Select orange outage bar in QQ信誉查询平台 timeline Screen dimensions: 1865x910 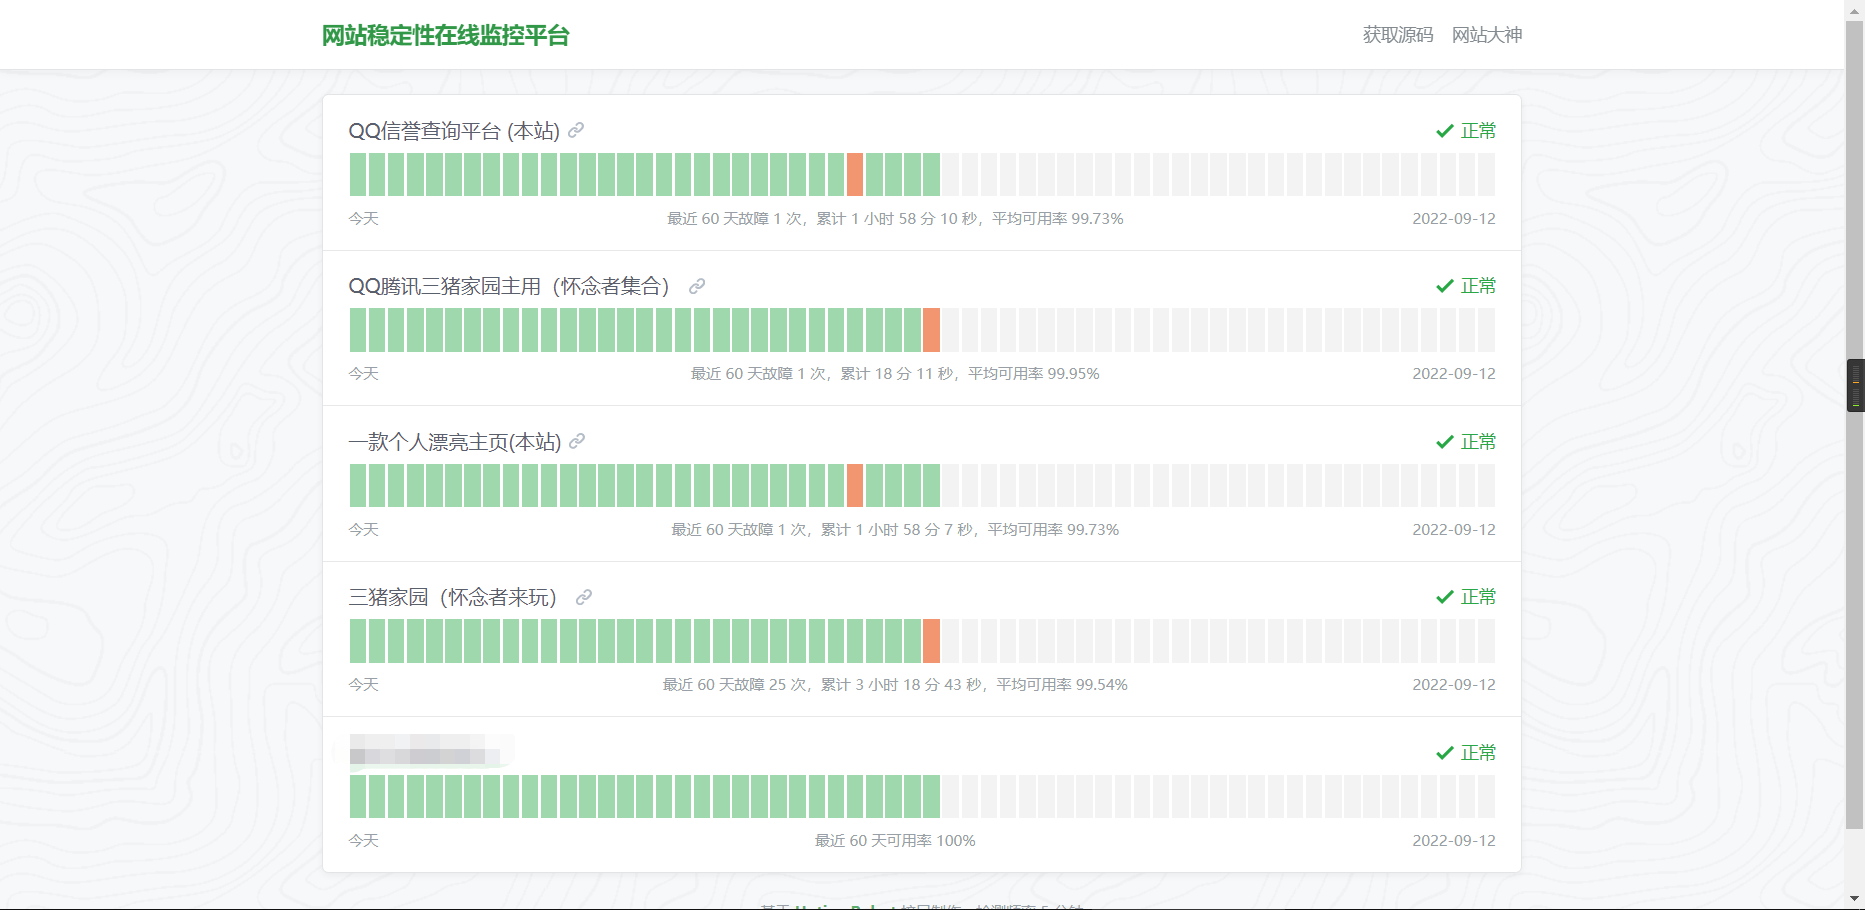pyautogui.click(x=855, y=175)
